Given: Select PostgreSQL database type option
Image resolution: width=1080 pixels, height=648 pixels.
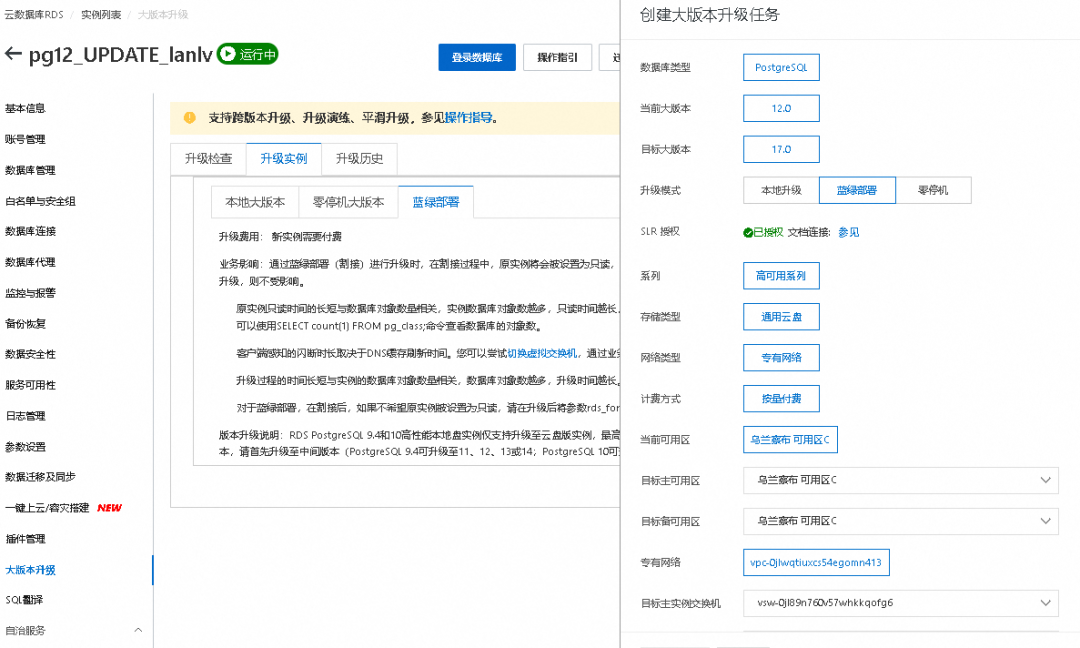Looking at the screenshot, I should pos(781,67).
